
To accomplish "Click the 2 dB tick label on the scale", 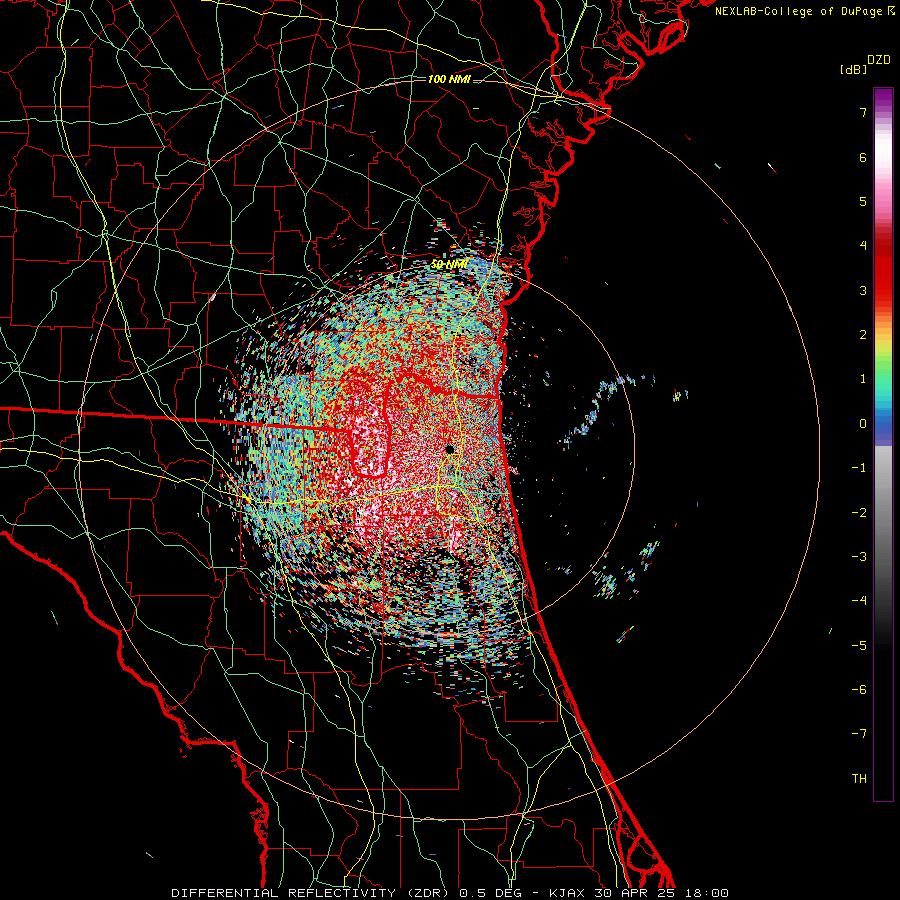I will 863,335.
